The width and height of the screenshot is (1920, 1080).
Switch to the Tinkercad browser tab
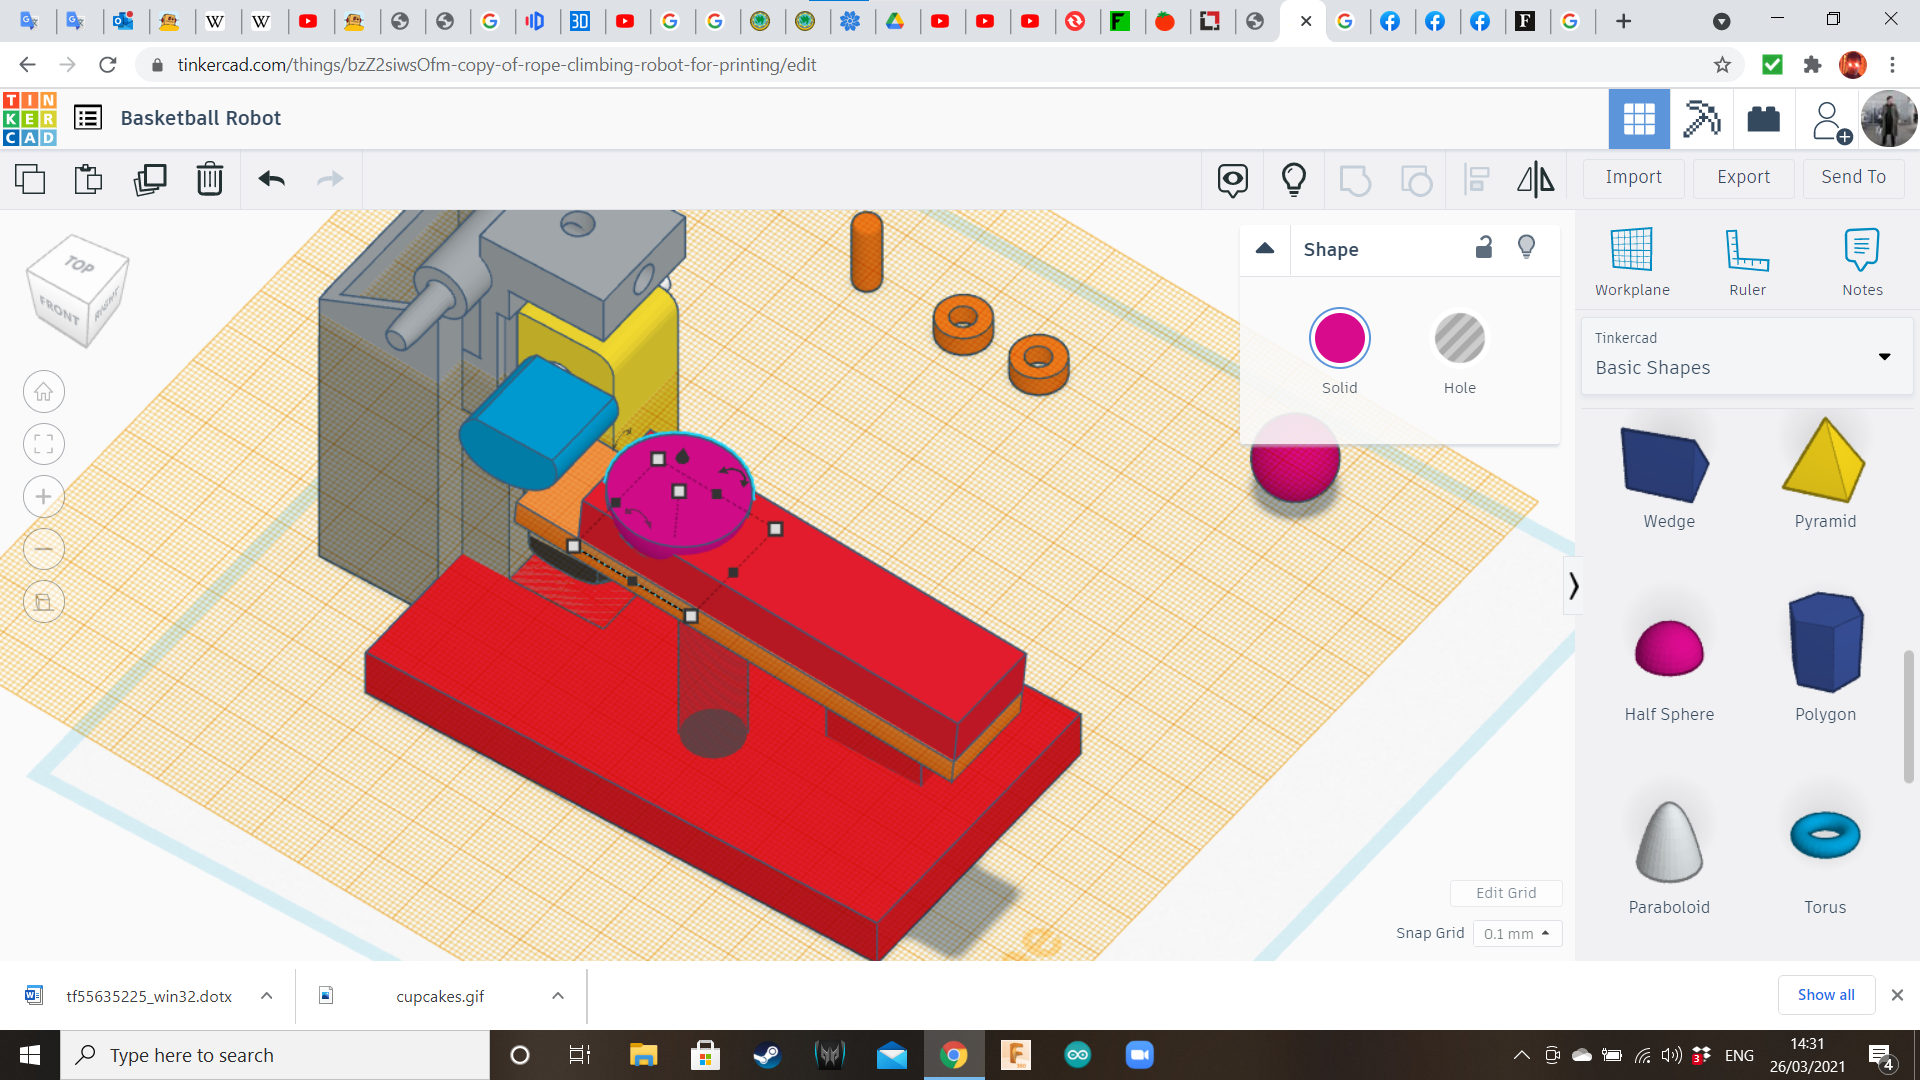click(1290, 21)
